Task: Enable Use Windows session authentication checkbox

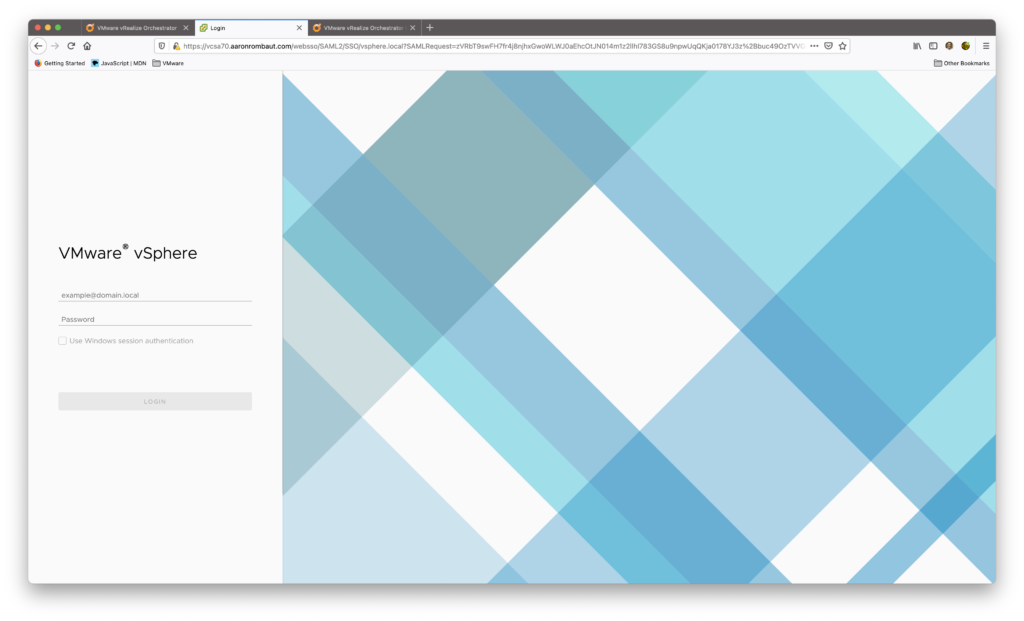Action: point(63,341)
